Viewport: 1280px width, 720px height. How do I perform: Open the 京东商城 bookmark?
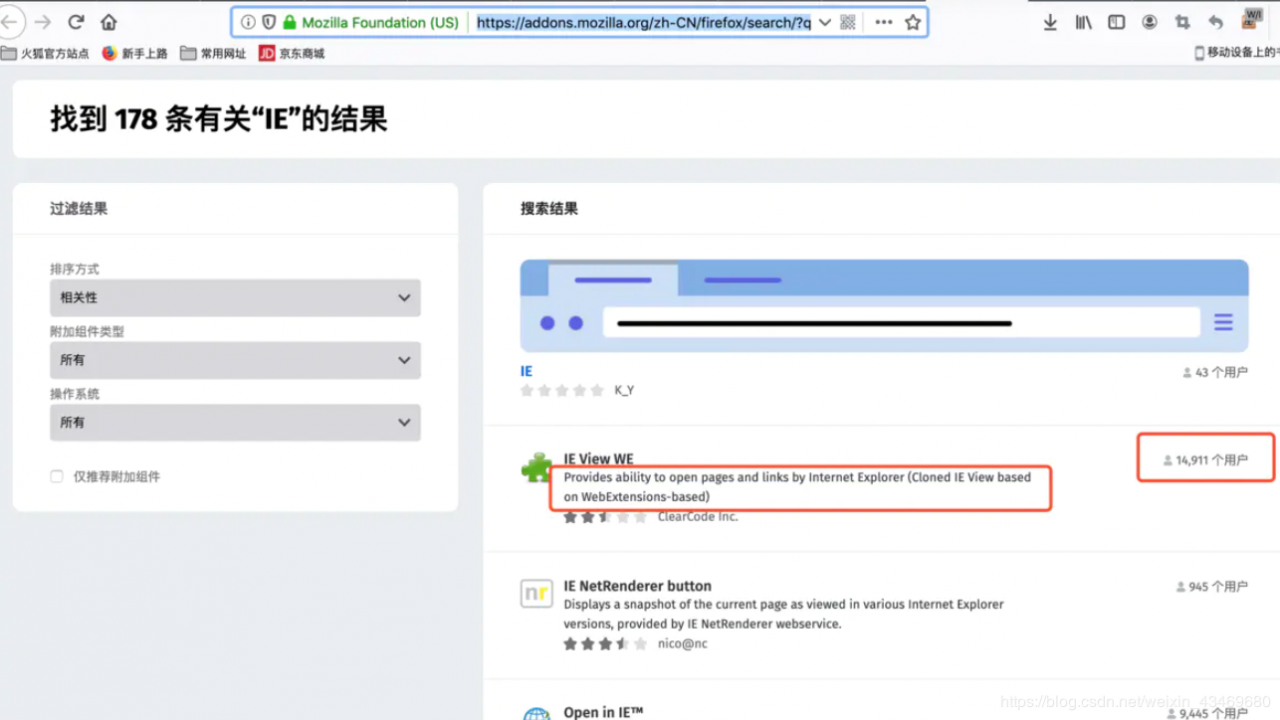292,53
